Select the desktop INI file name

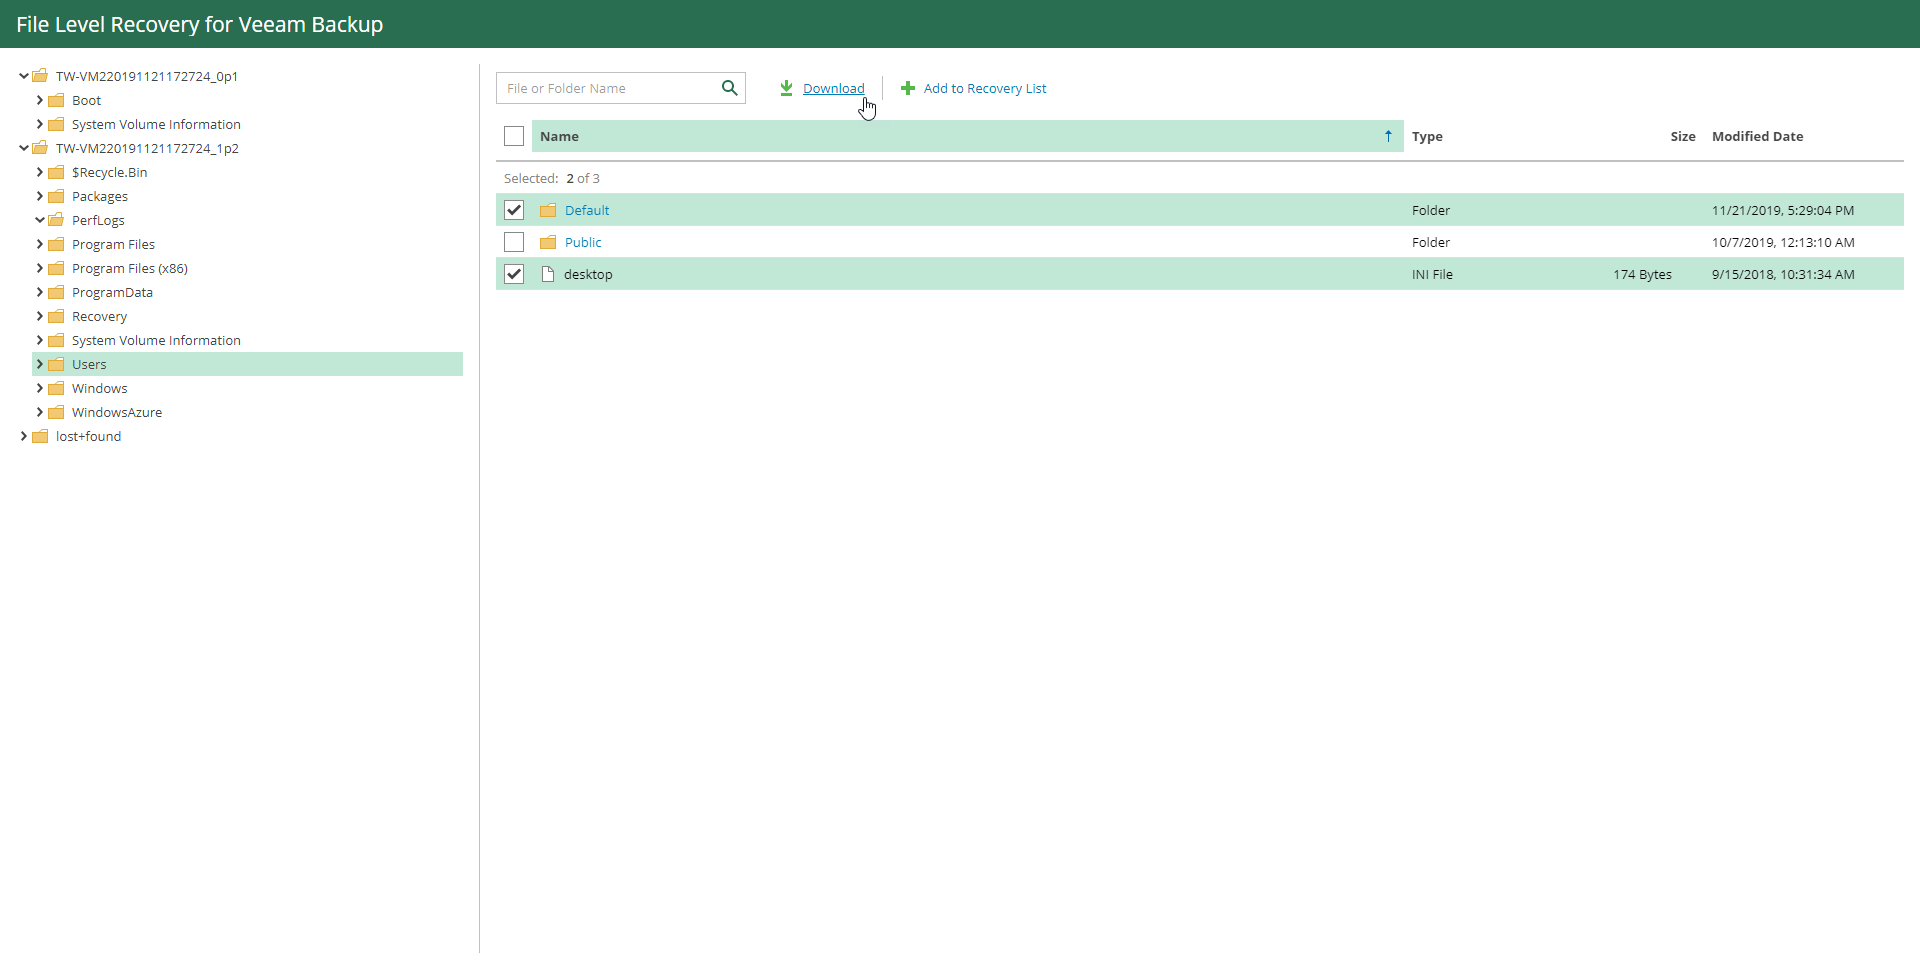coord(588,274)
